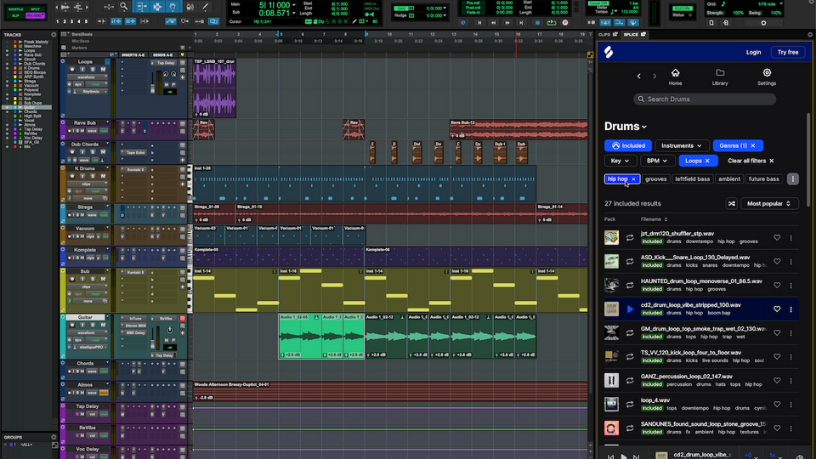Favorite HAUNTED_drum_loop_monoverse heart icon

[777, 285]
